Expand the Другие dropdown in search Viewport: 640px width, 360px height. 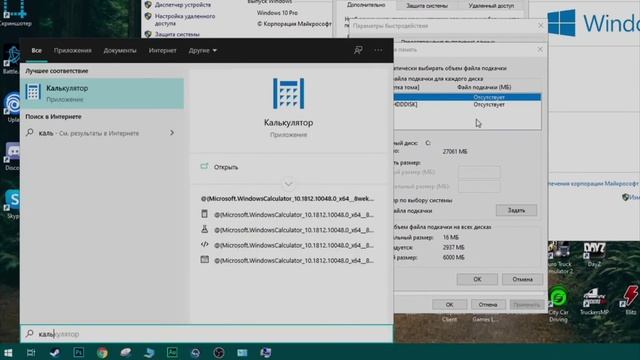click(x=202, y=51)
